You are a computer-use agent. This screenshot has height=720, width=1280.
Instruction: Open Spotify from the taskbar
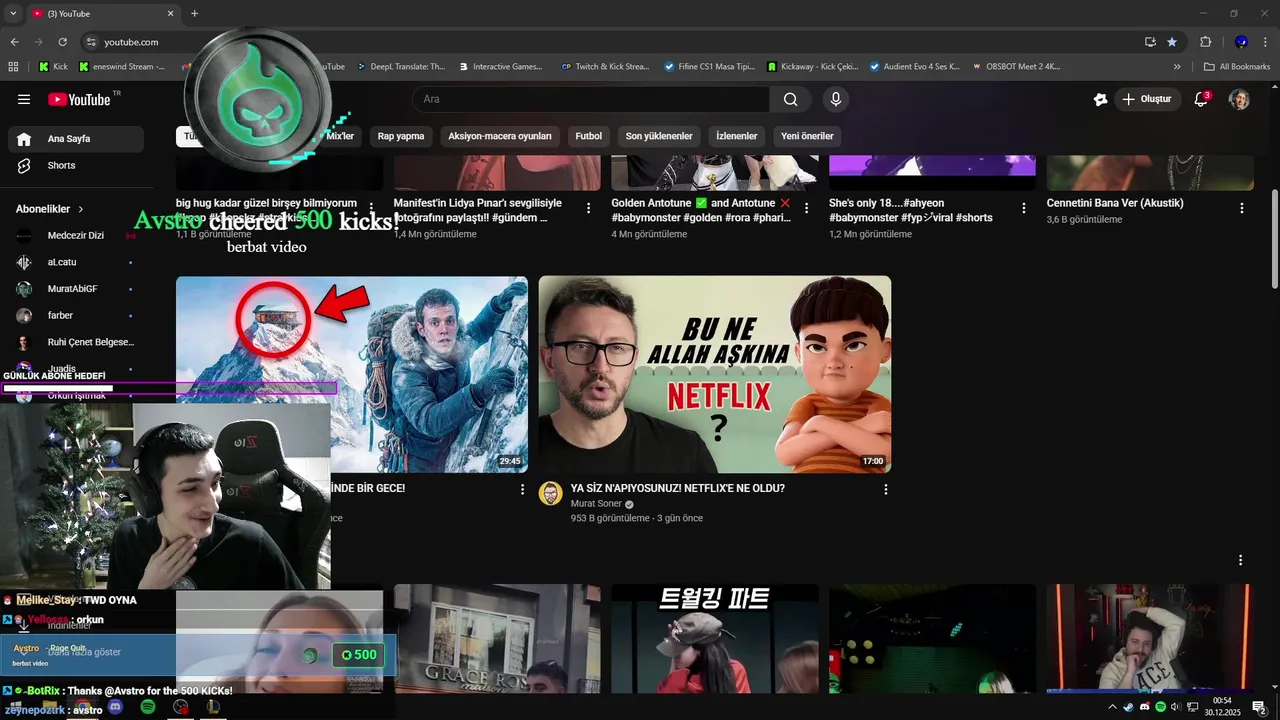click(x=148, y=707)
